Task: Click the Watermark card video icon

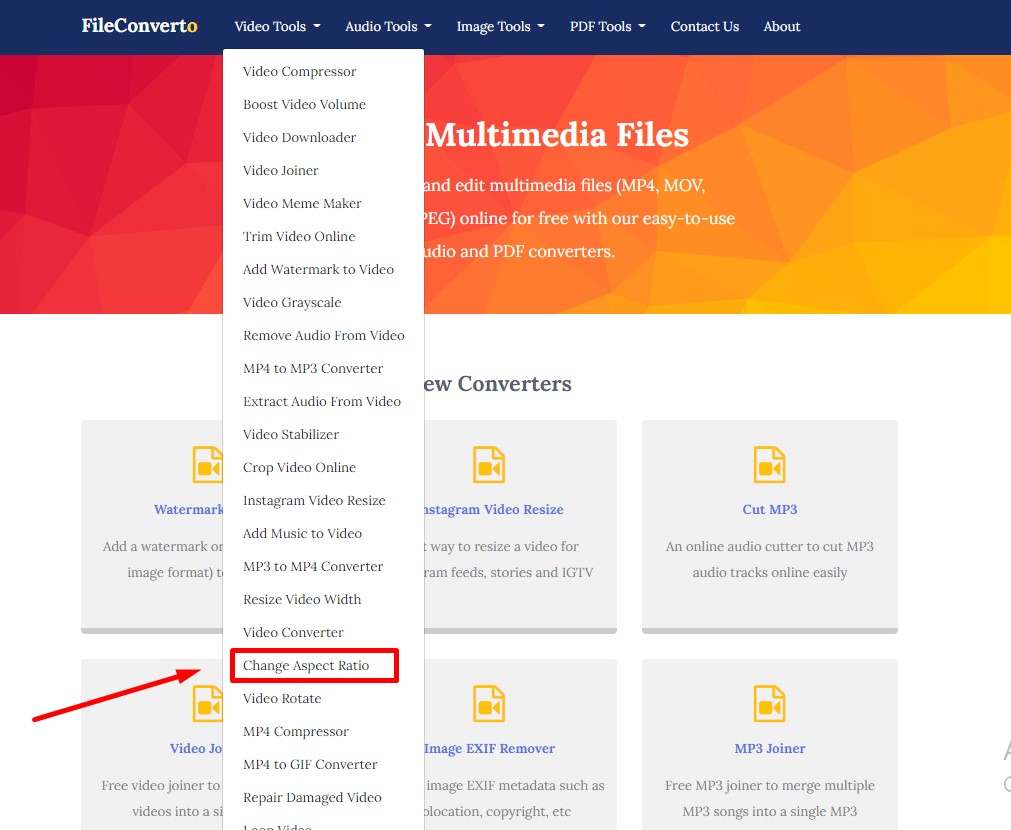Action: 208,465
